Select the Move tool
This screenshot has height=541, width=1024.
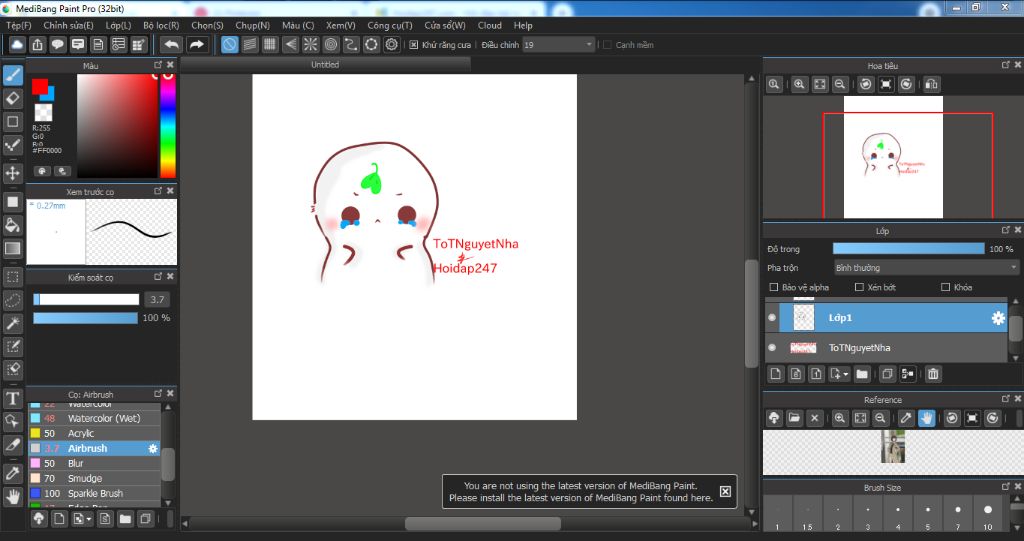(12, 173)
